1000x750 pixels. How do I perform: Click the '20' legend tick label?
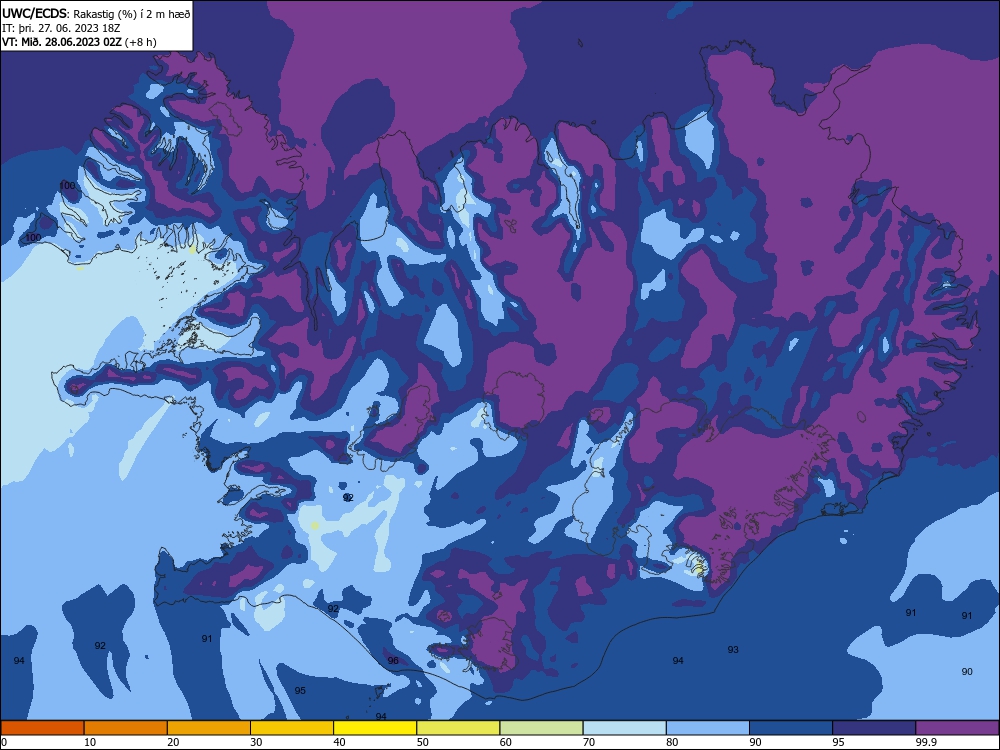[x=173, y=742]
